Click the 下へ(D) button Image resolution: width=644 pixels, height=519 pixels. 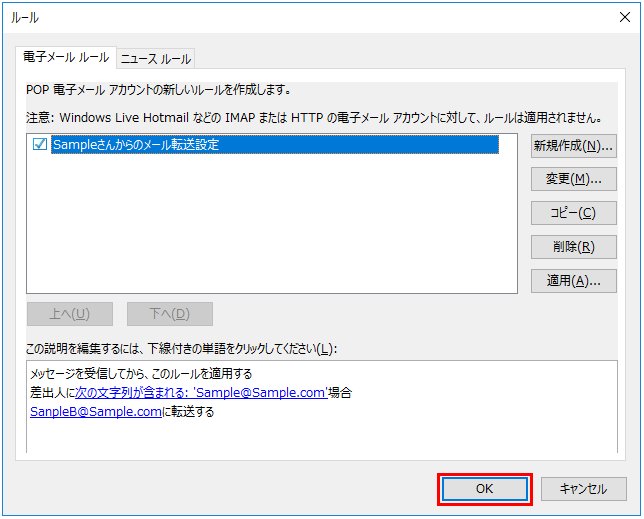point(170,314)
